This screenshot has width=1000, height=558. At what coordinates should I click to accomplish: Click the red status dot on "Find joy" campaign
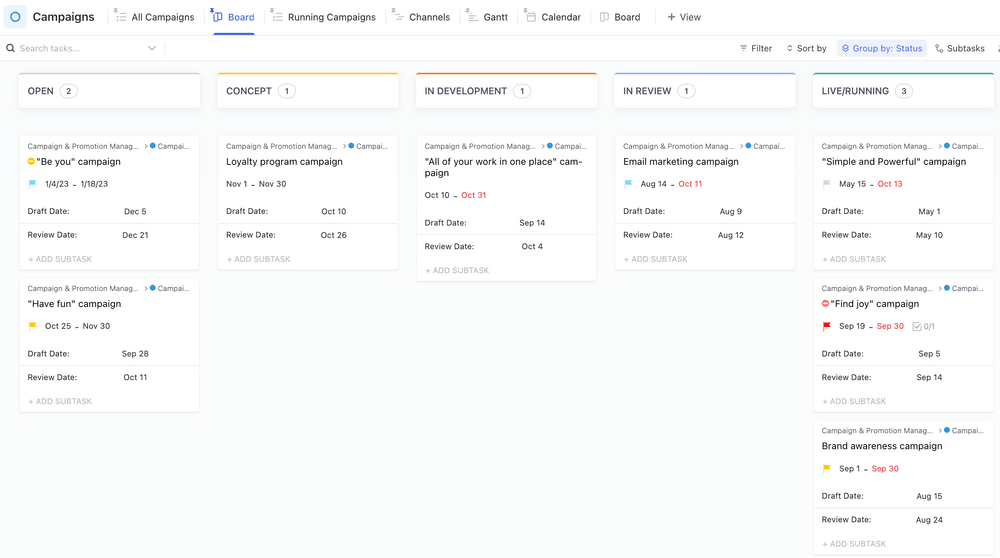pyautogui.click(x=825, y=304)
